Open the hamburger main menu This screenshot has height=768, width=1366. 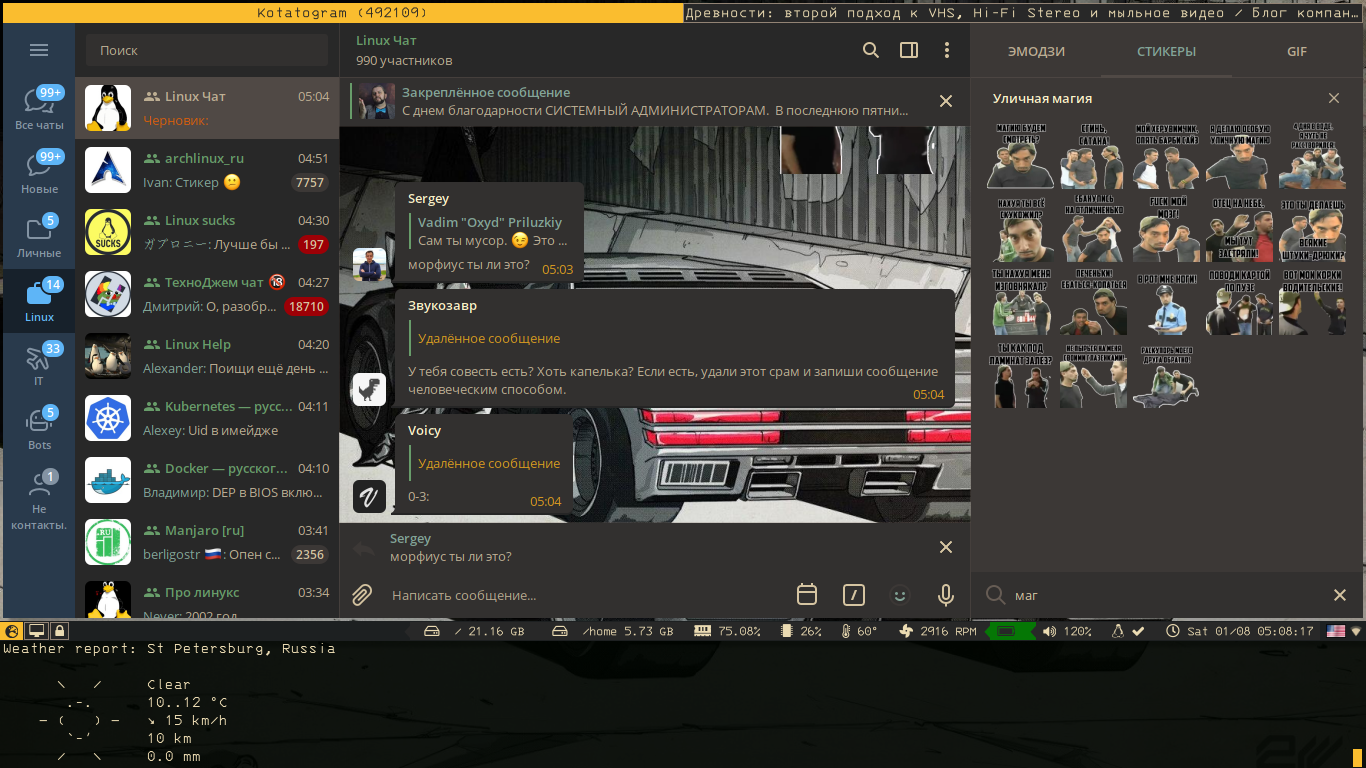pyautogui.click(x=39, y=50)
